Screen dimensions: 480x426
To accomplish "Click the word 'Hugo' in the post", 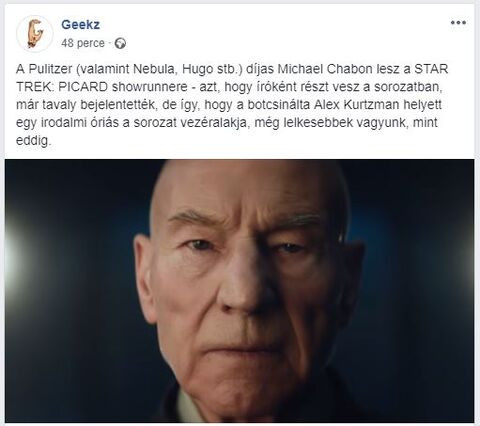I will click(196, 69).
